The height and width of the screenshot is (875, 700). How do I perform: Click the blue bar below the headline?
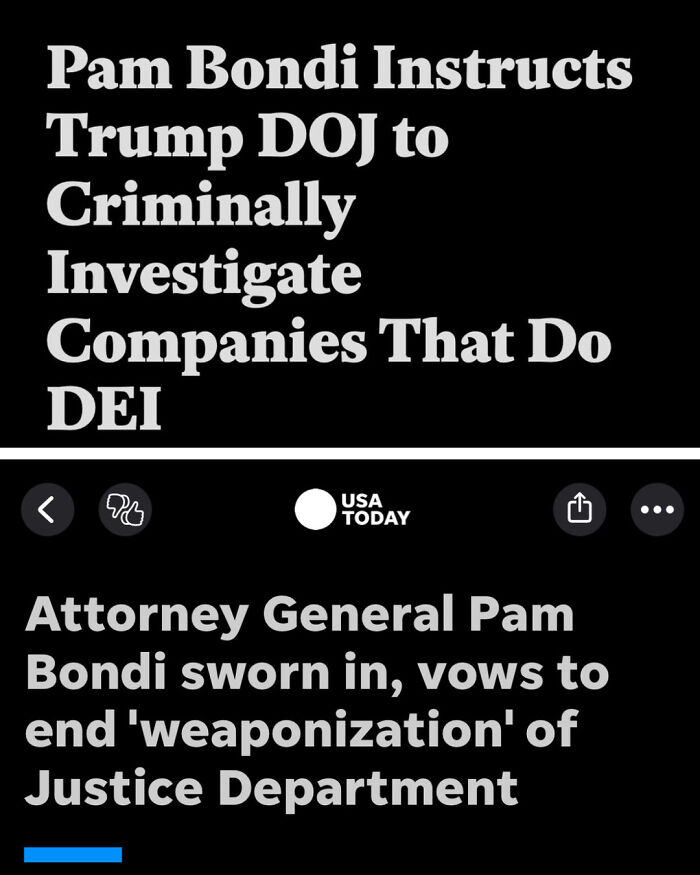click(x=73, y=854)
